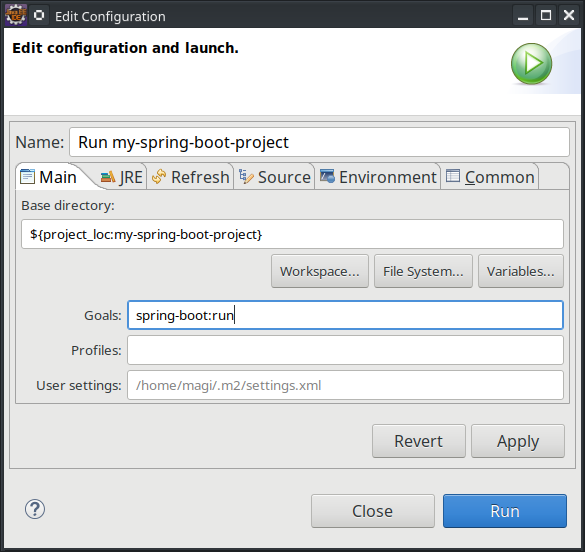The width and height of the screenshot is (585, 552).
Task: Click the File System... button
Action: [423, 271]
